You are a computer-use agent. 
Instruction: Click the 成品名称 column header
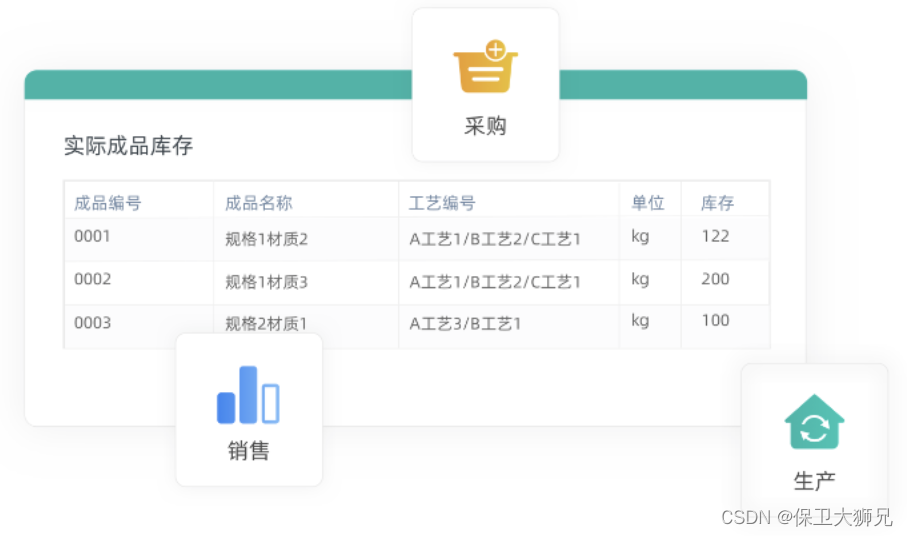(259, 203)
